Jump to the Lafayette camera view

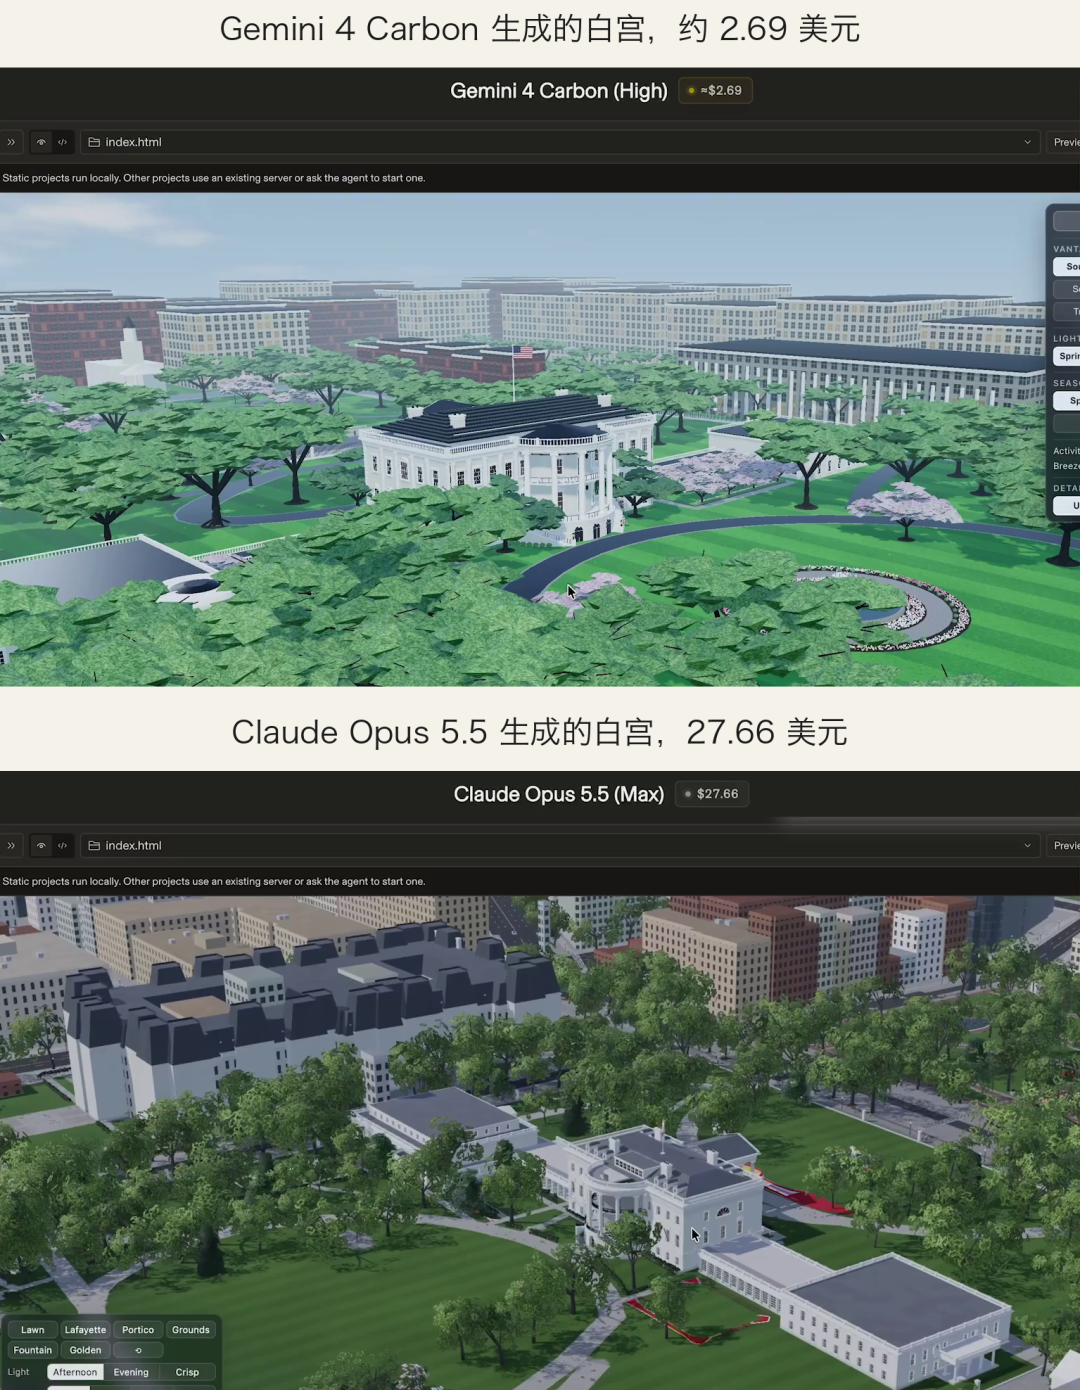(x=85, y=1330)
